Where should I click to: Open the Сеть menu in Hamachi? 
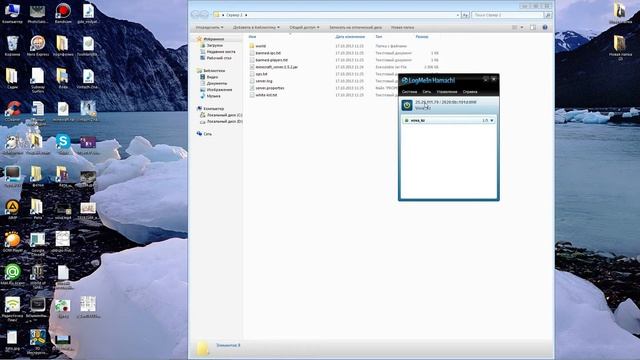pos(427,92)
